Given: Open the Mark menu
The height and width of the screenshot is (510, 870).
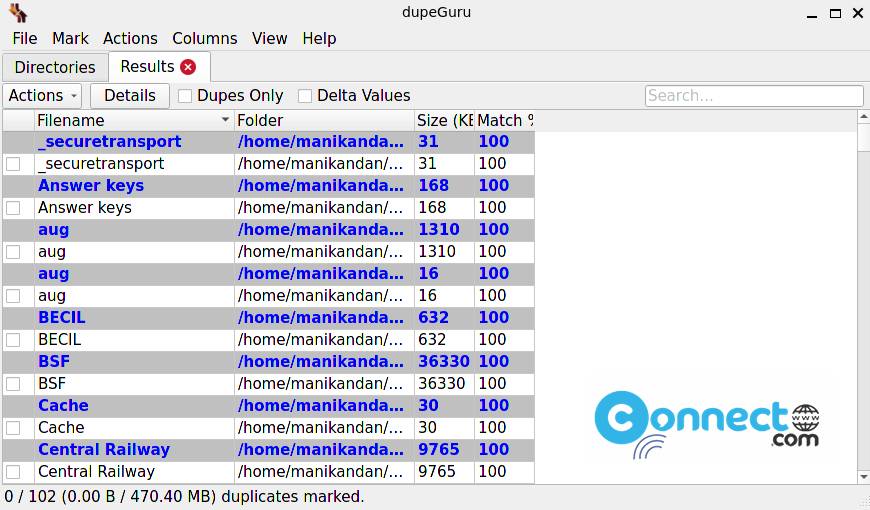Looking at the screenshot, I should [70, 38].
